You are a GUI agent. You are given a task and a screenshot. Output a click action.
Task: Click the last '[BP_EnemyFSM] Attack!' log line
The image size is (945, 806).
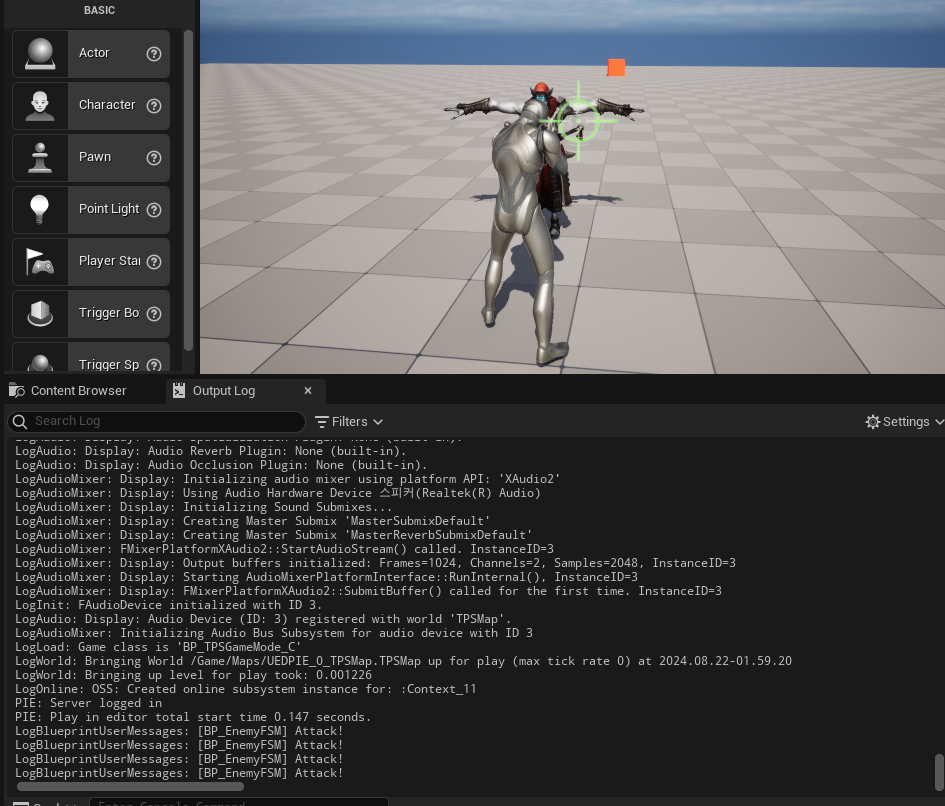click(179, 773)
